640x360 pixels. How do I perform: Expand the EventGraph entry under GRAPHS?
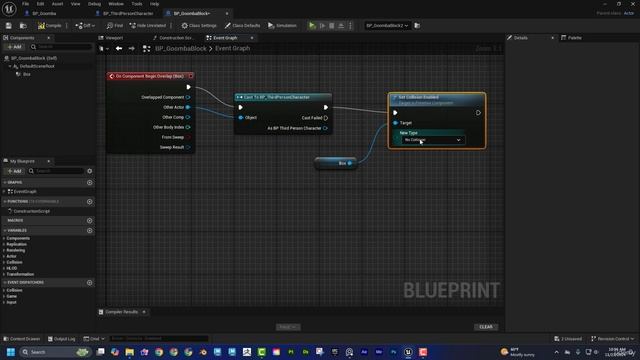point(4,191)
